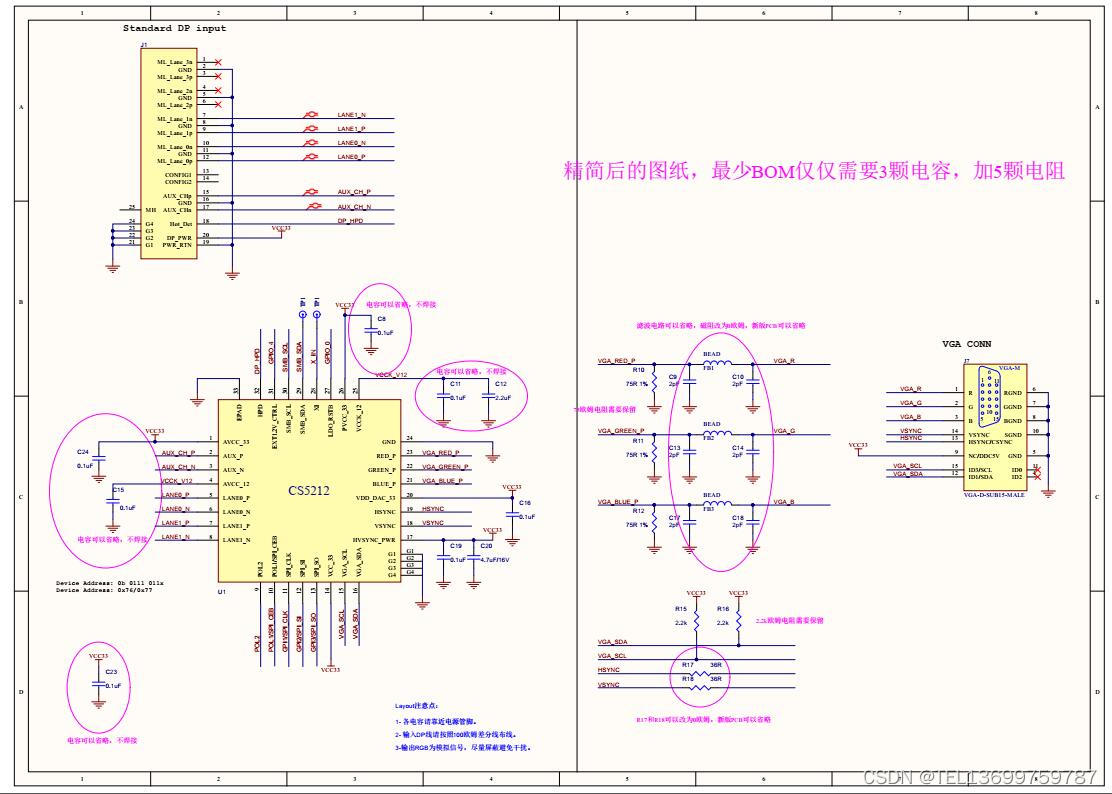Screen dimensions: 1112x794
Task: Select the large pink BOM headline text
Action: click(x=814, y=171)
